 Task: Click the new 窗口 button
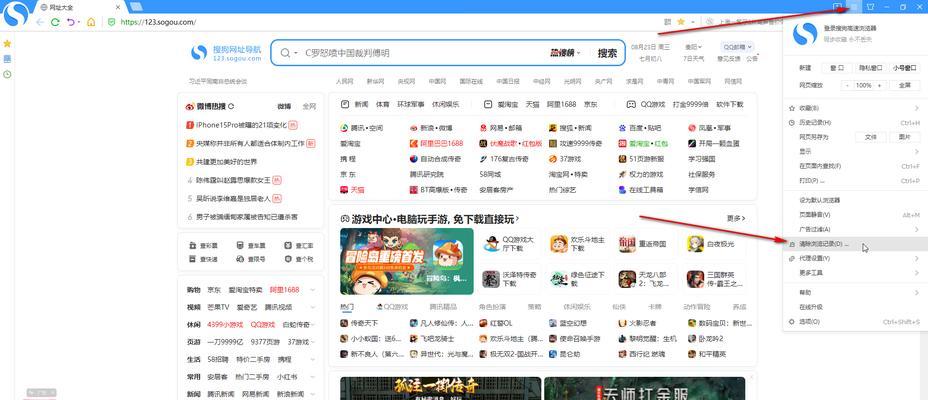coord(837,68)
